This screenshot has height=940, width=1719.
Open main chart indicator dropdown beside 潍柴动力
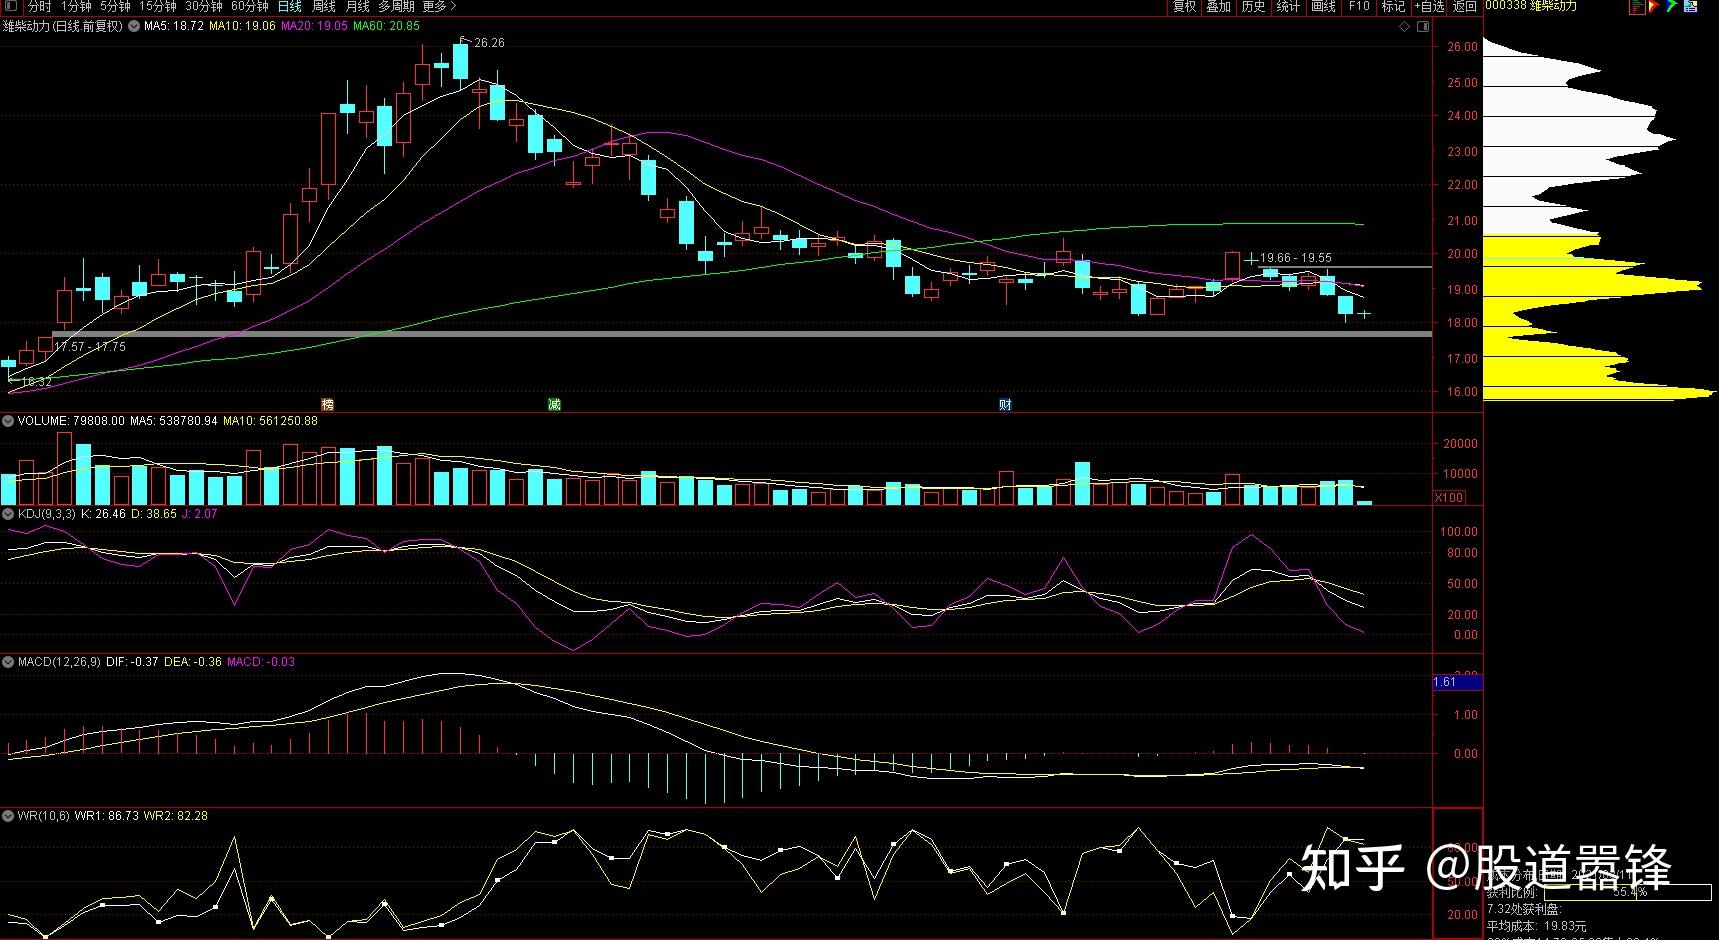pos(134,27)
